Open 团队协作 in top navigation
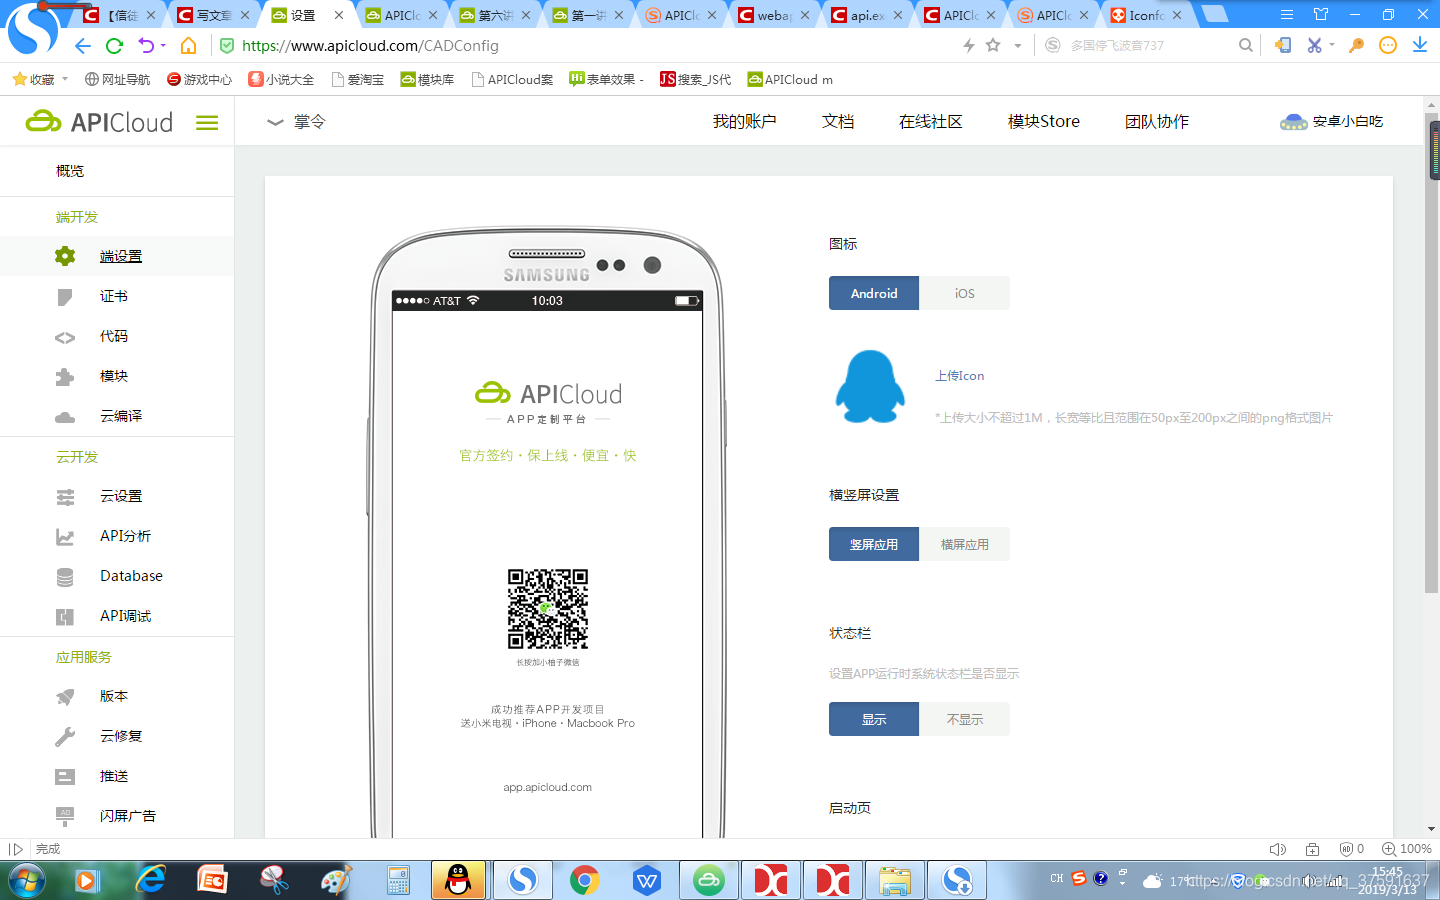1440x900 pixels. 1157,122
